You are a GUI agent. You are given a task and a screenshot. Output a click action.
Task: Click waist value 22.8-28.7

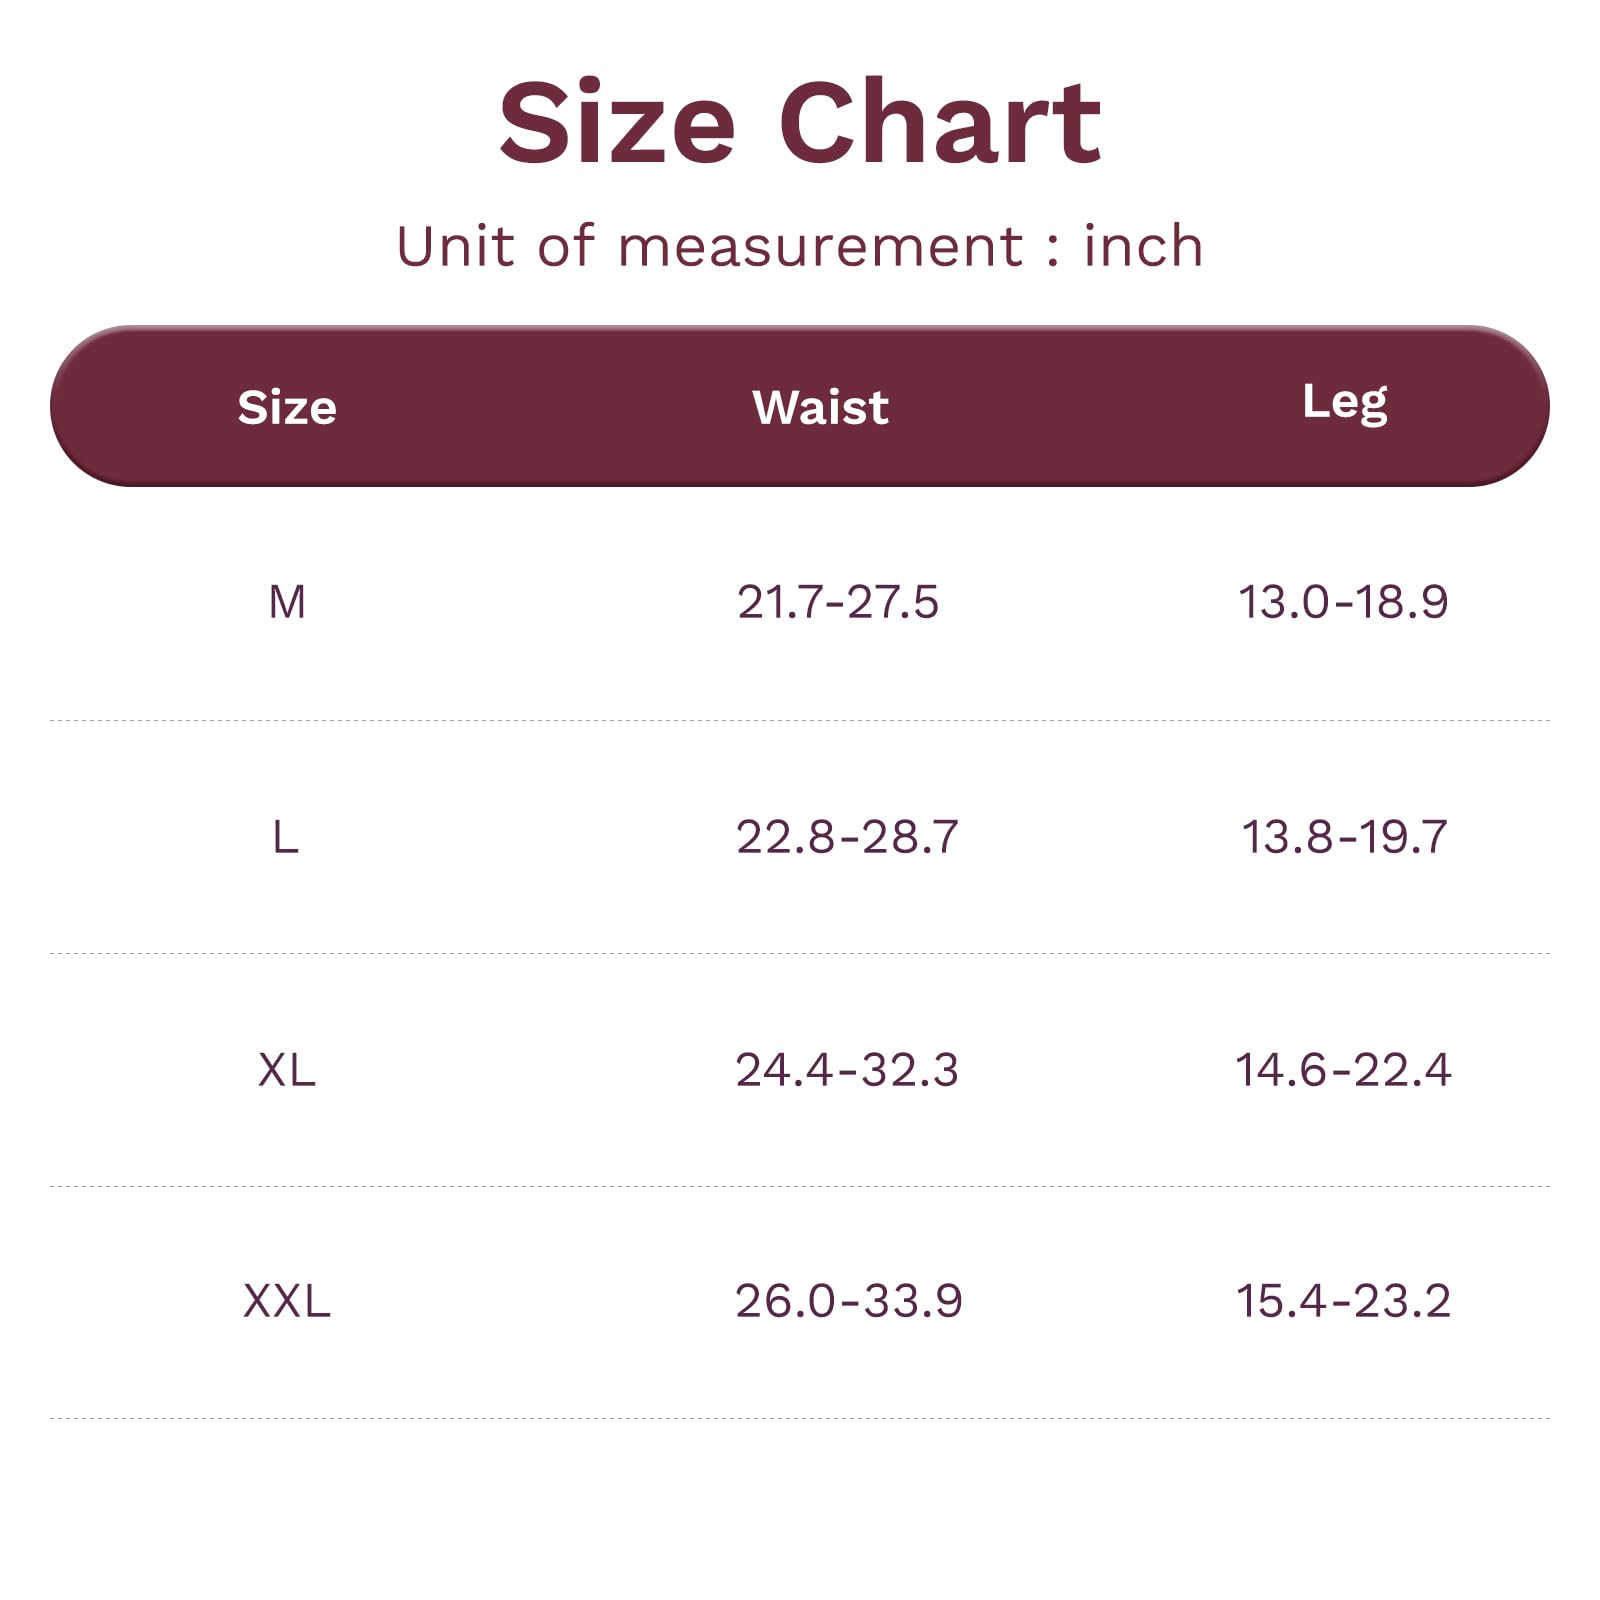pyautogui.click(x=847, y=837)
